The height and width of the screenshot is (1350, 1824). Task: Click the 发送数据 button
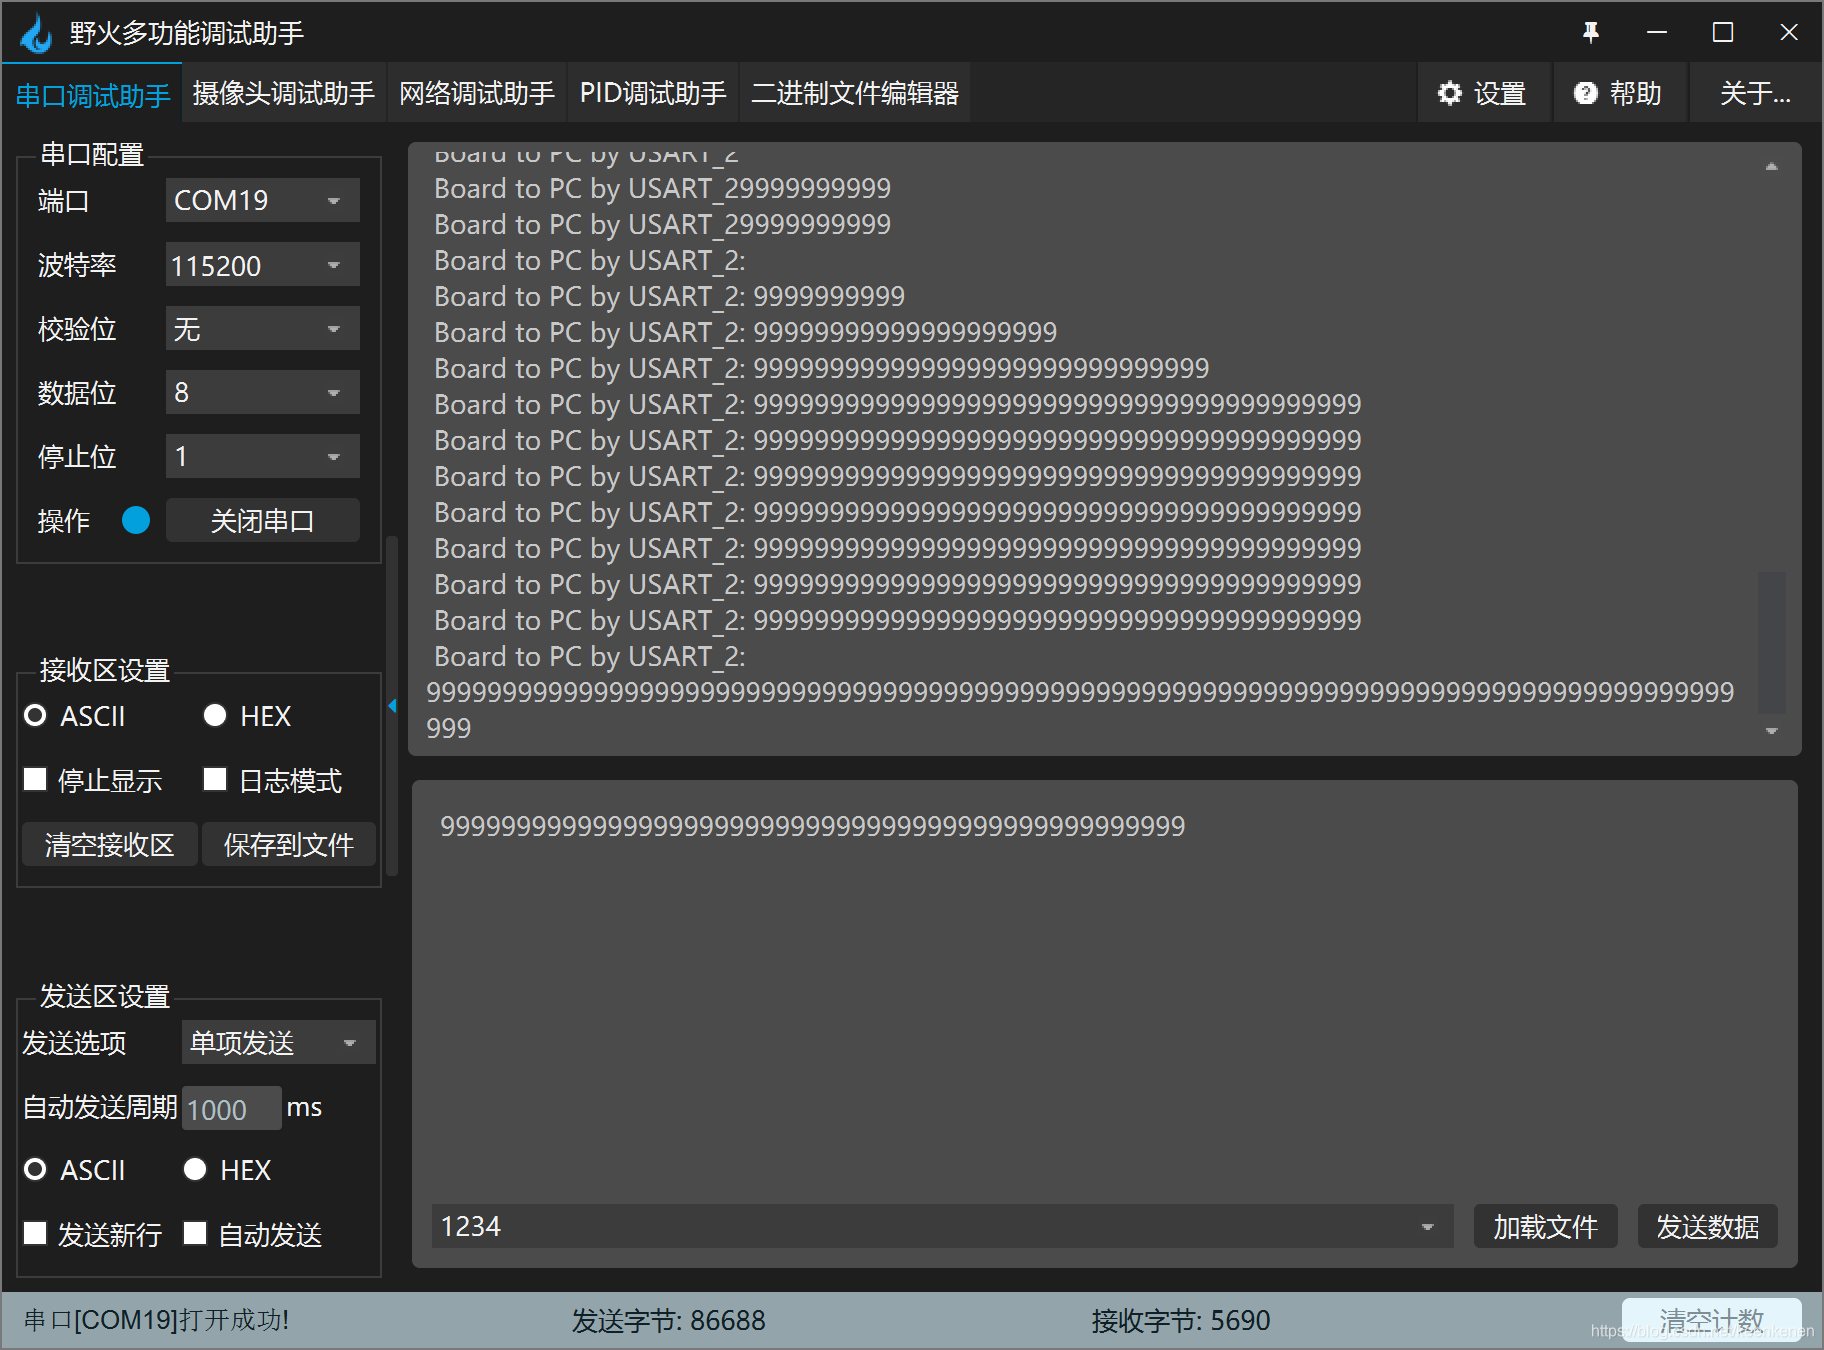[1707, 1226]
